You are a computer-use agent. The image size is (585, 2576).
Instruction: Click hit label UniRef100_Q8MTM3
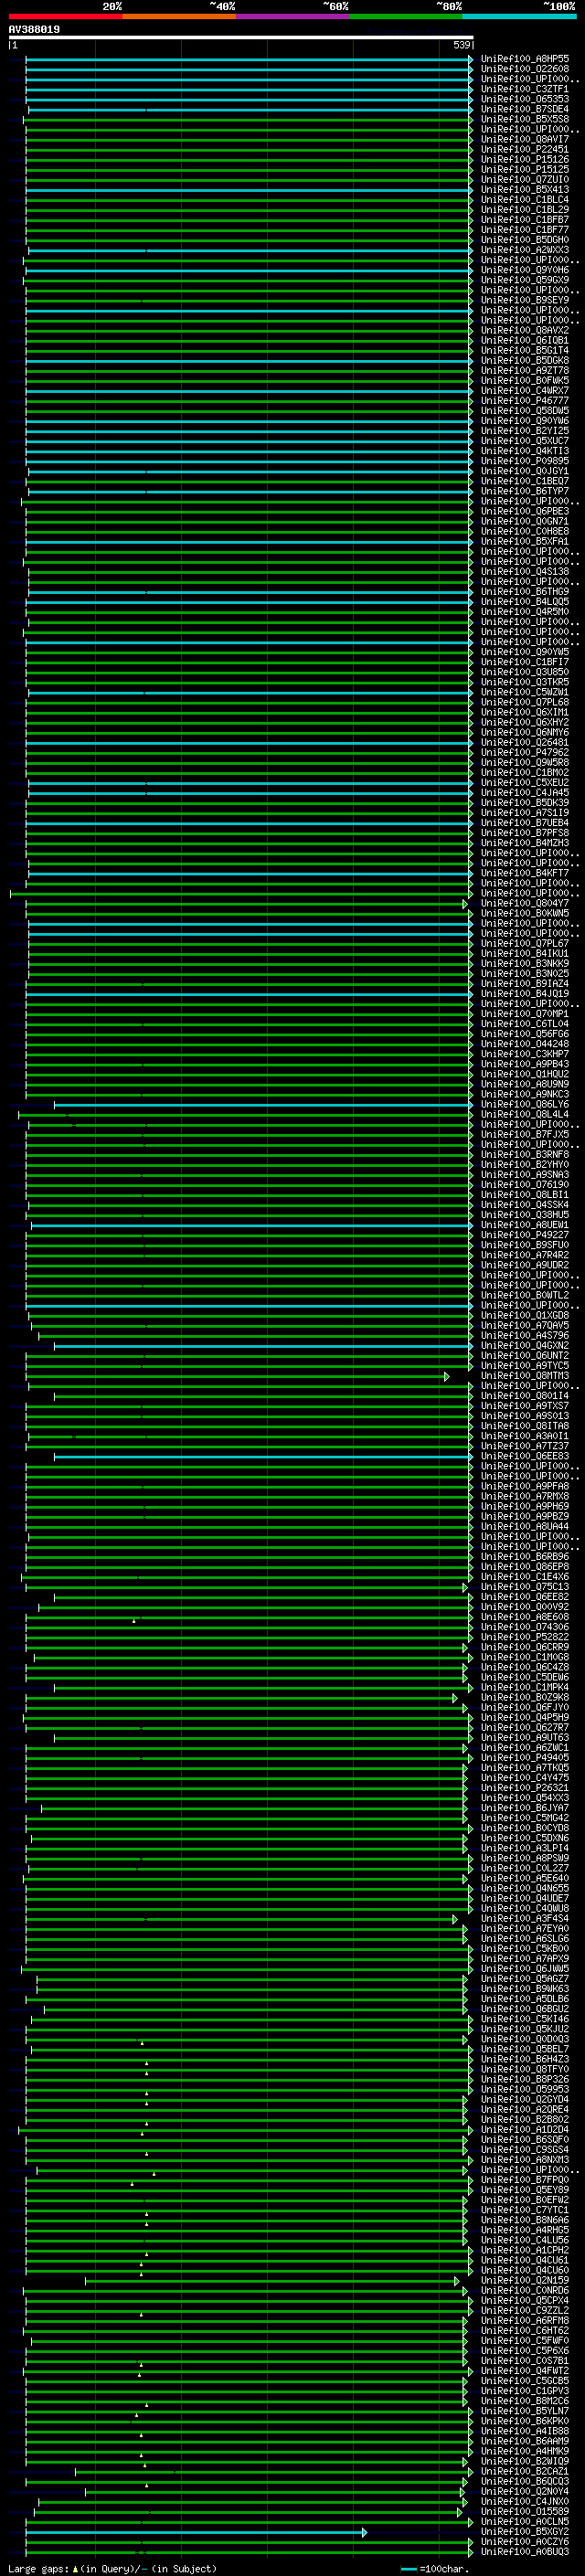[x=525, y=1376]
